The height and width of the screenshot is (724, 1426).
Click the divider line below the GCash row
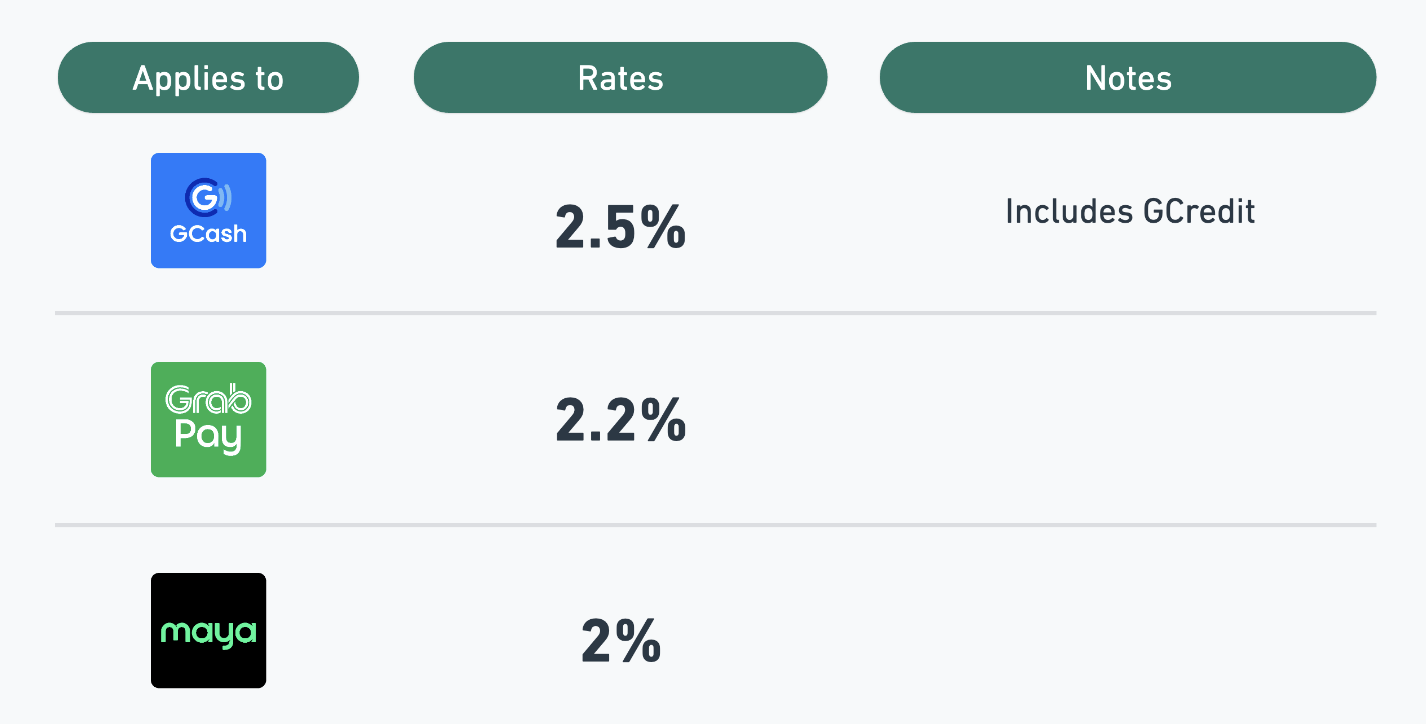click(715, 313)
